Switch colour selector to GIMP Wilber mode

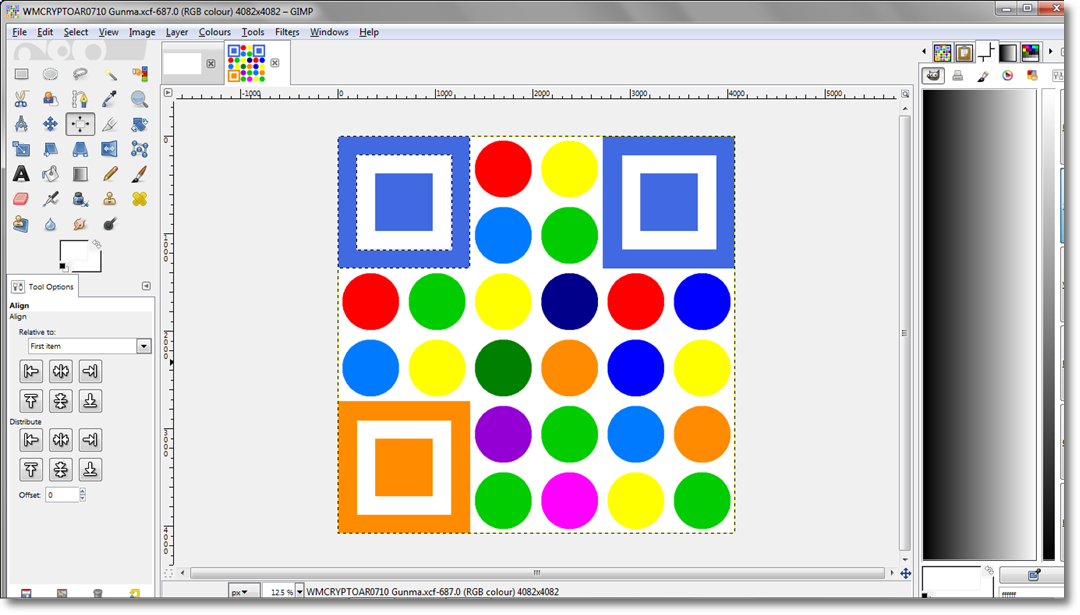pyautogui.click(x=933, y=76)
